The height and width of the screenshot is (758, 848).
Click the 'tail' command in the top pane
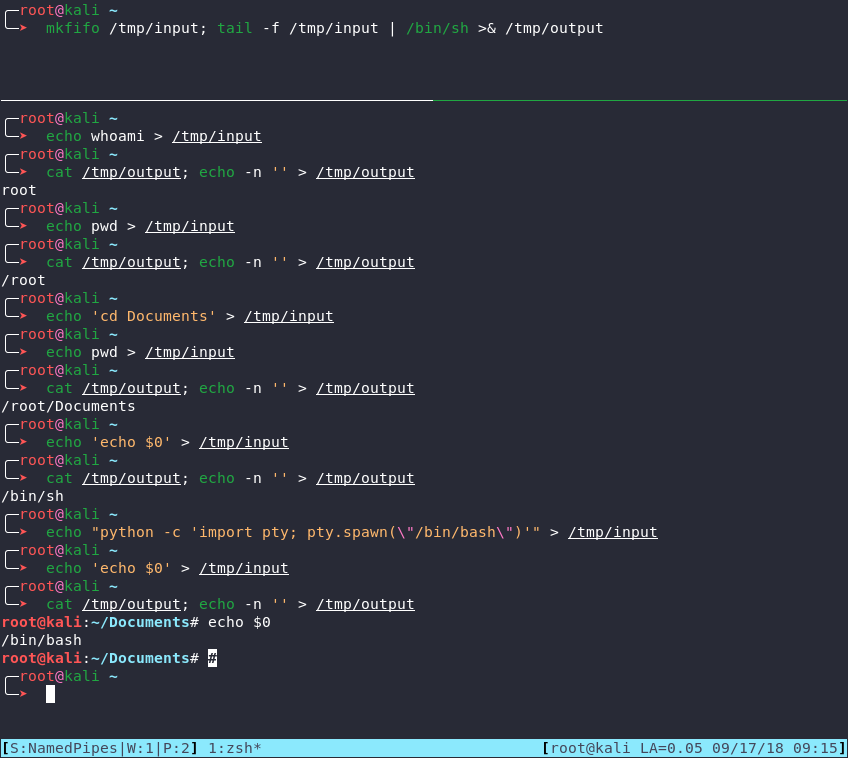click(235, 28)
